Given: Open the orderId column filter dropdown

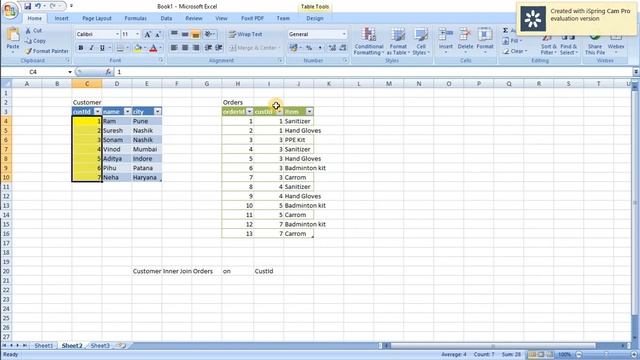Looking at the screenshot, I should click(249, 111).
